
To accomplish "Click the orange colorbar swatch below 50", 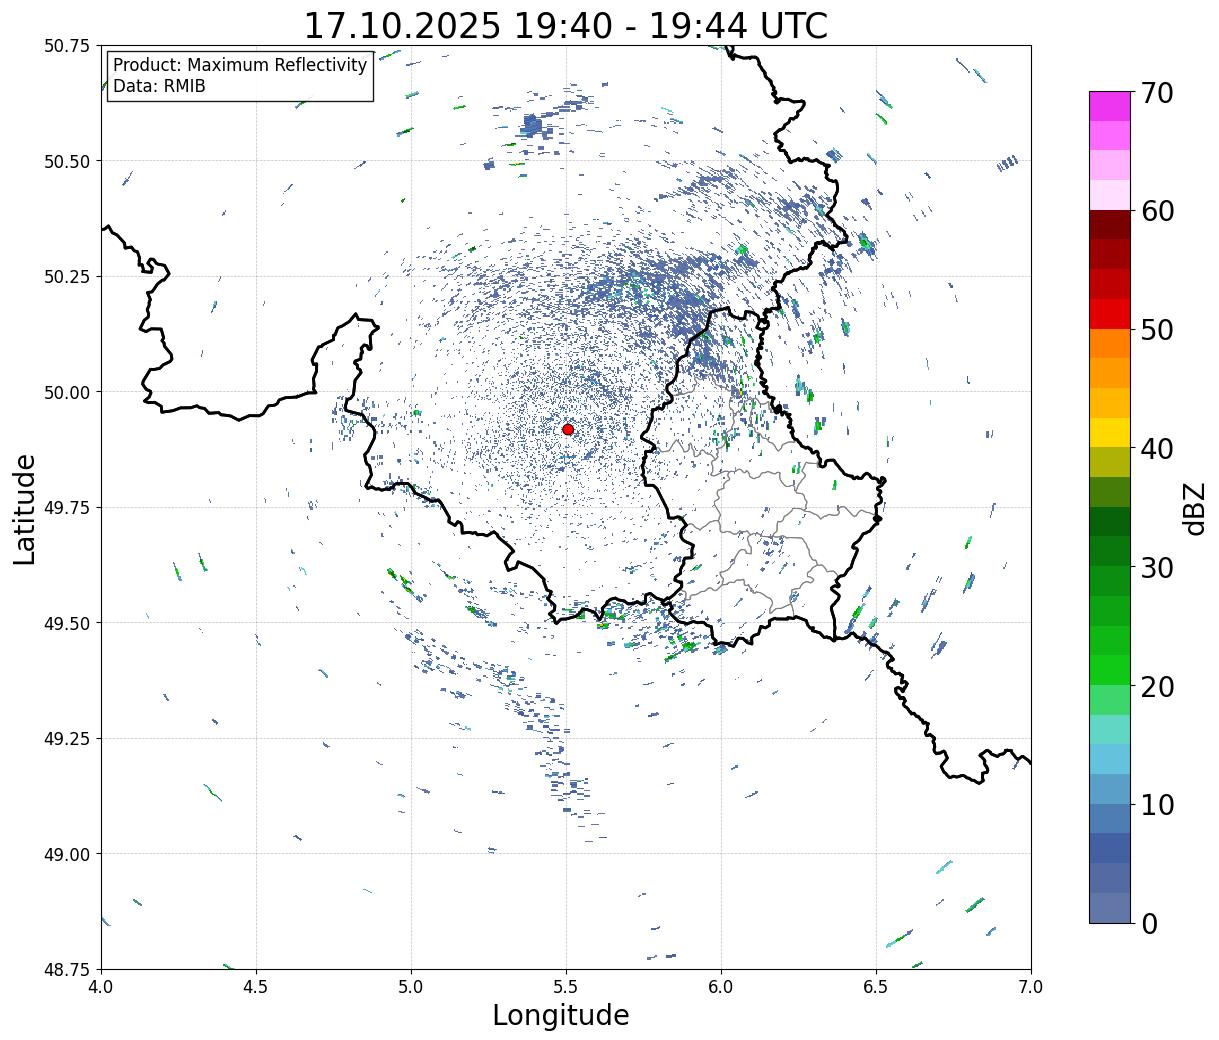I will [x=1110, y=343].
